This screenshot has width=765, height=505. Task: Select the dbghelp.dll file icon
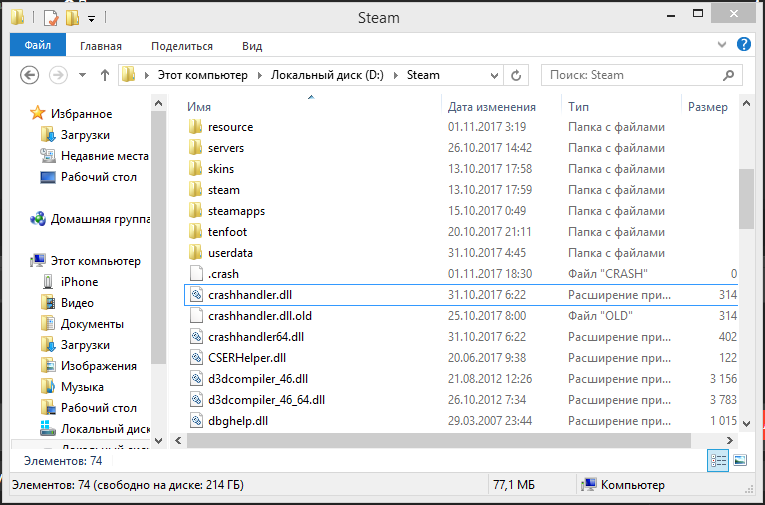pyautogui.click(x=196, y=421)
